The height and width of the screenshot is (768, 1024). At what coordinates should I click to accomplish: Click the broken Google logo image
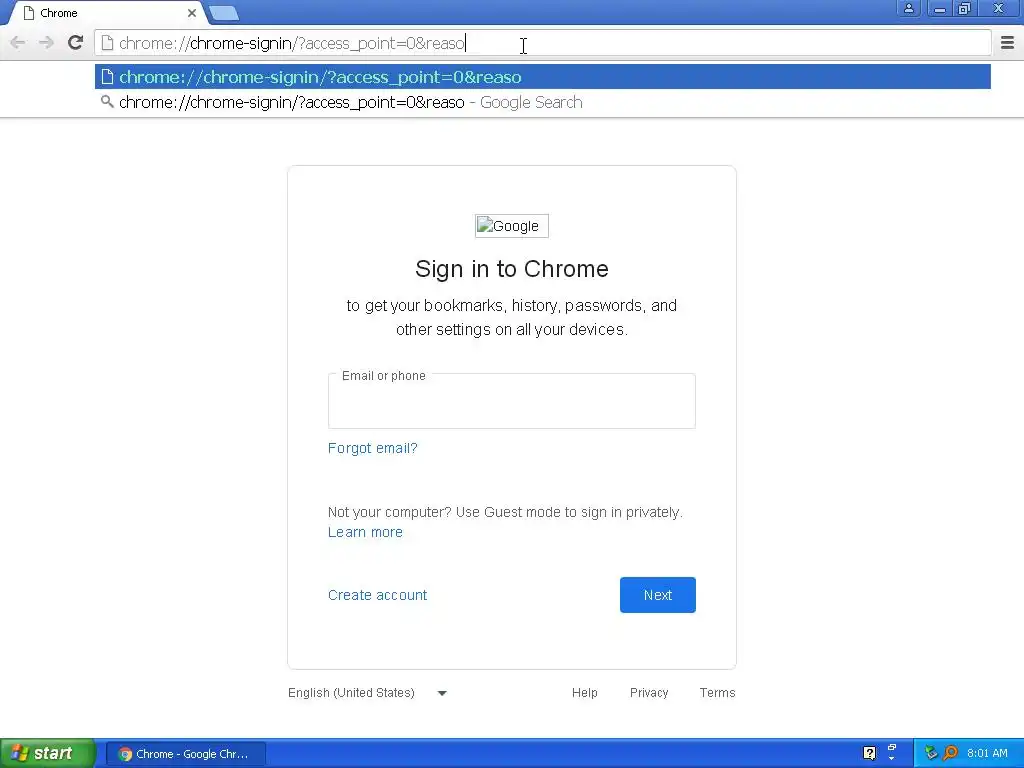(511, 226)
